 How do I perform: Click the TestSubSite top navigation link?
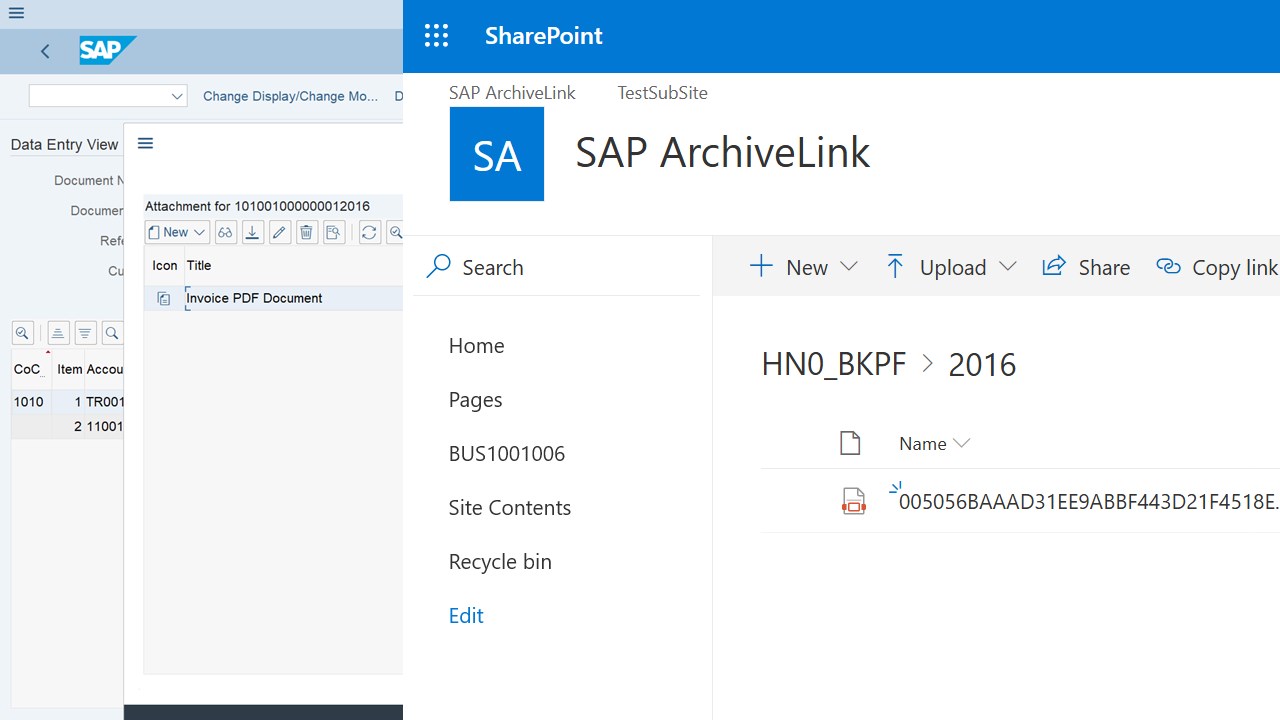(662, 93)
